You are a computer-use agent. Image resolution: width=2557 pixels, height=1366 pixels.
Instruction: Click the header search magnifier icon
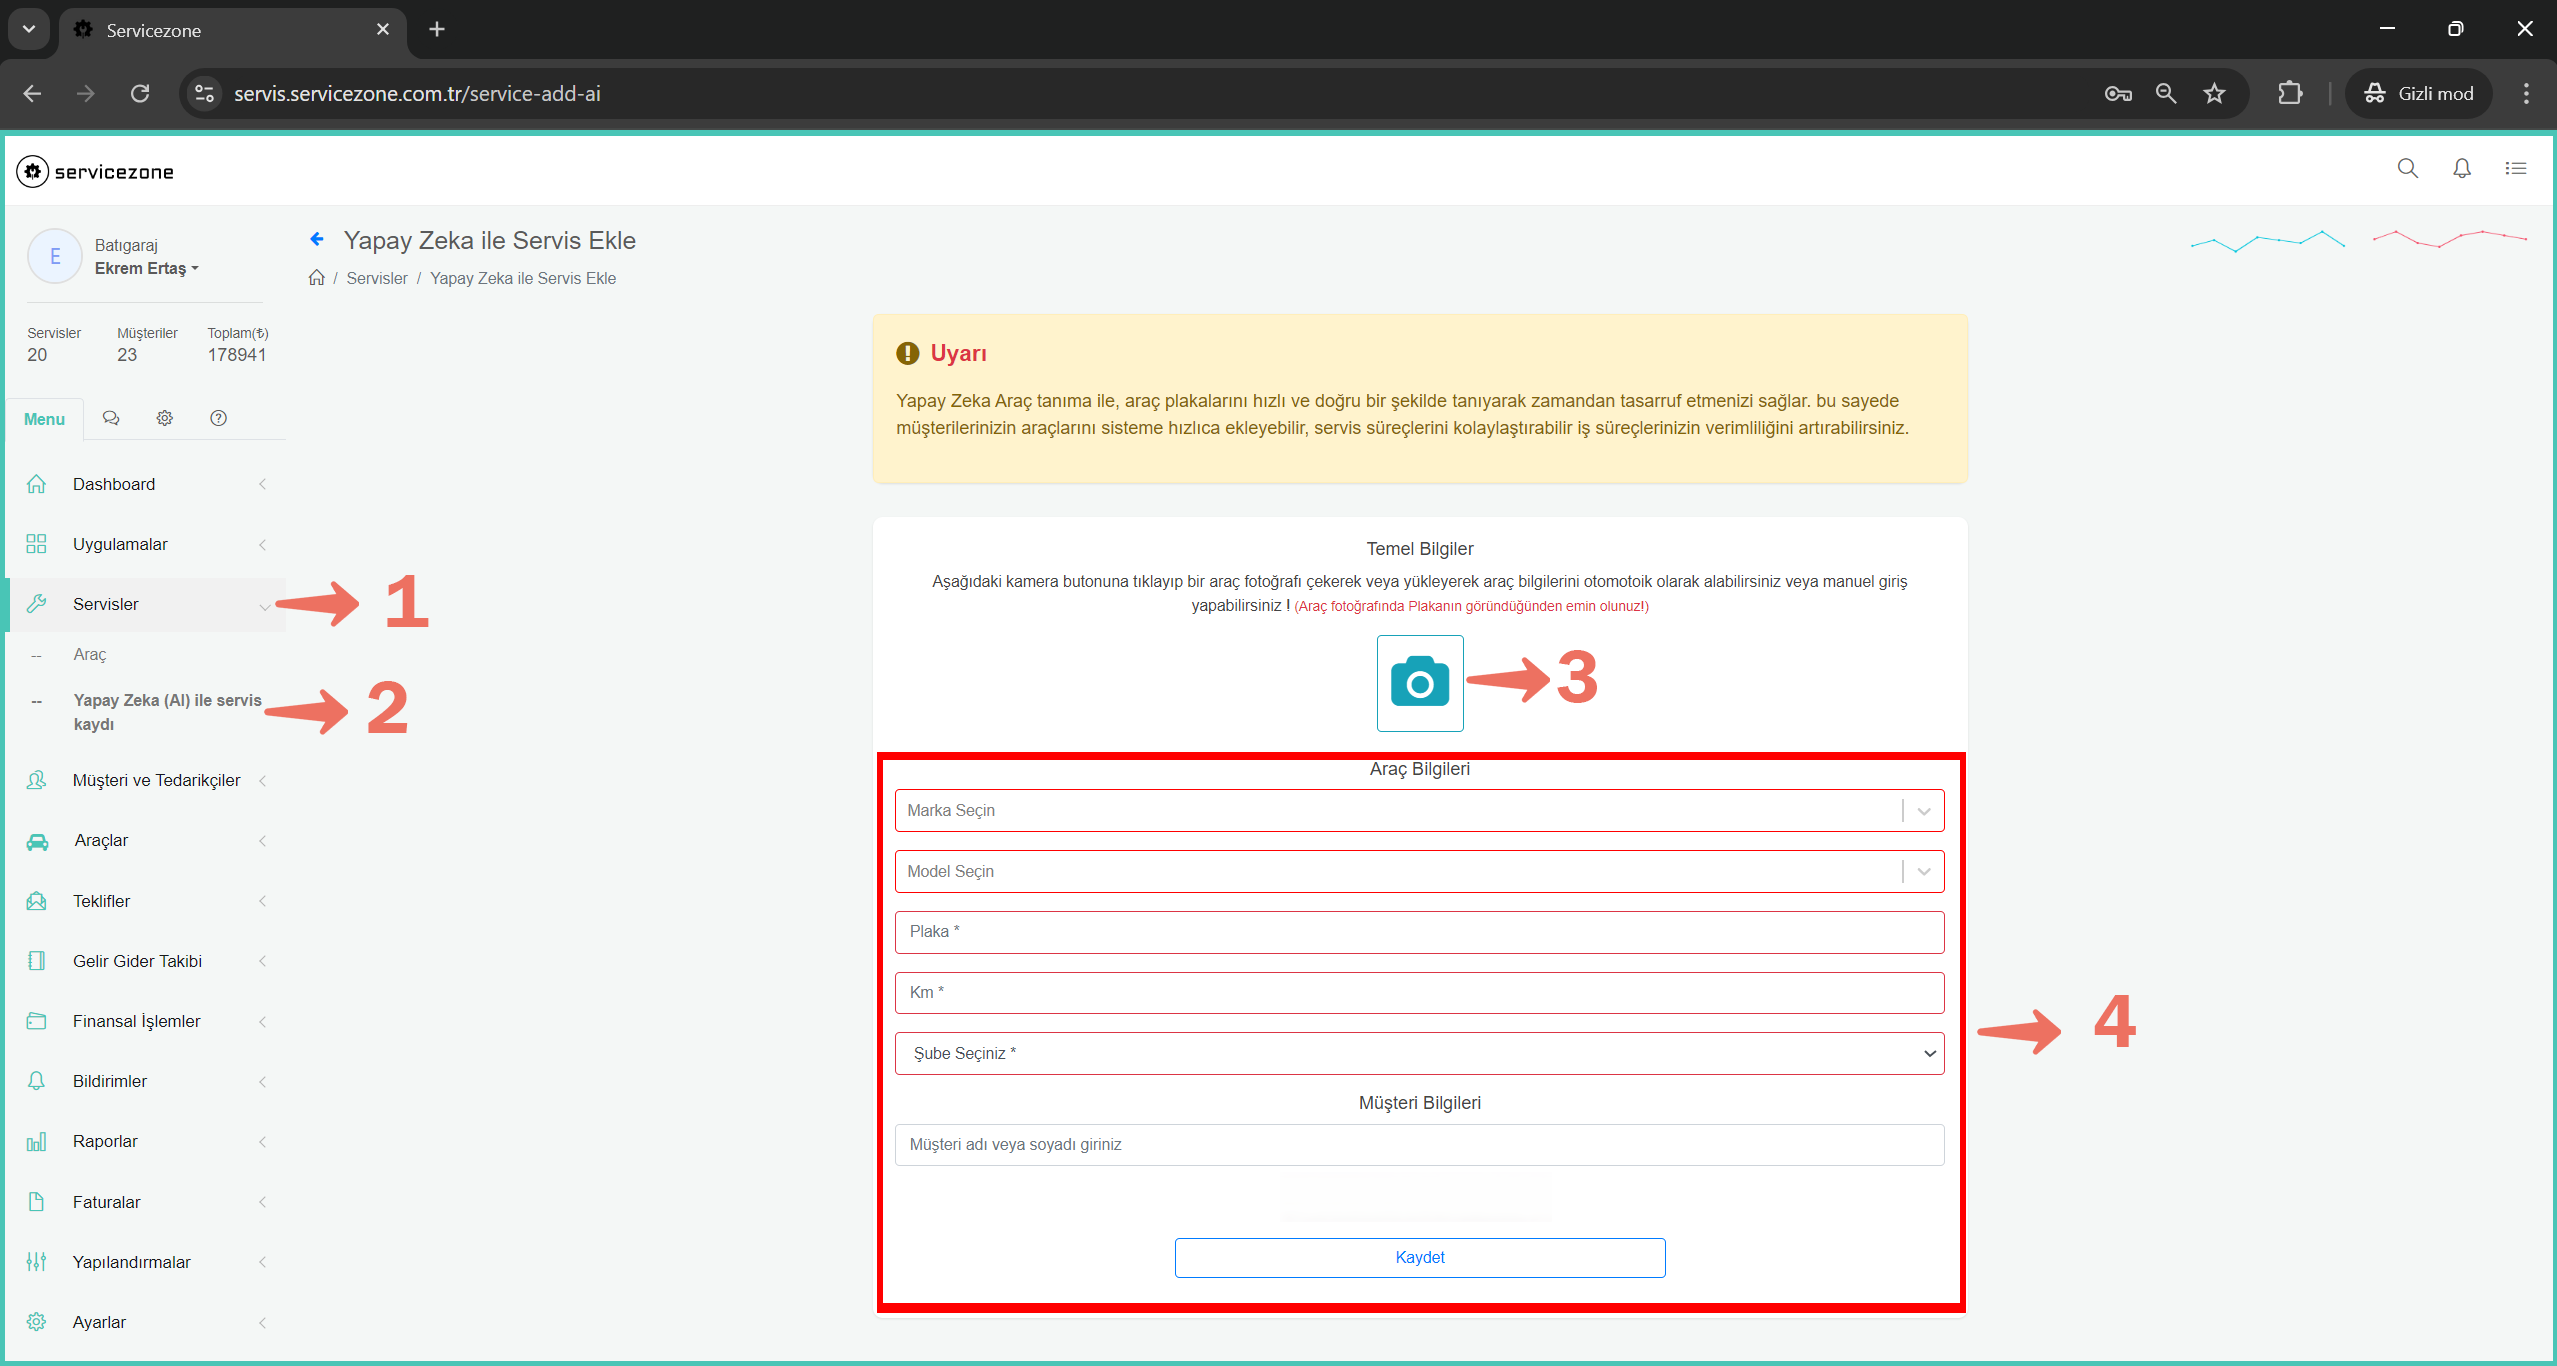point(2407,169)
